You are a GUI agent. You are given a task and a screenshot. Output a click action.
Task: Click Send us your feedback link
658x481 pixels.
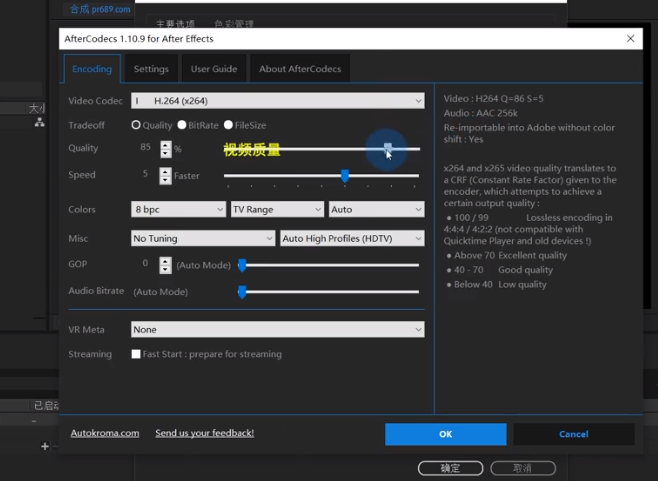pos(205,433)
